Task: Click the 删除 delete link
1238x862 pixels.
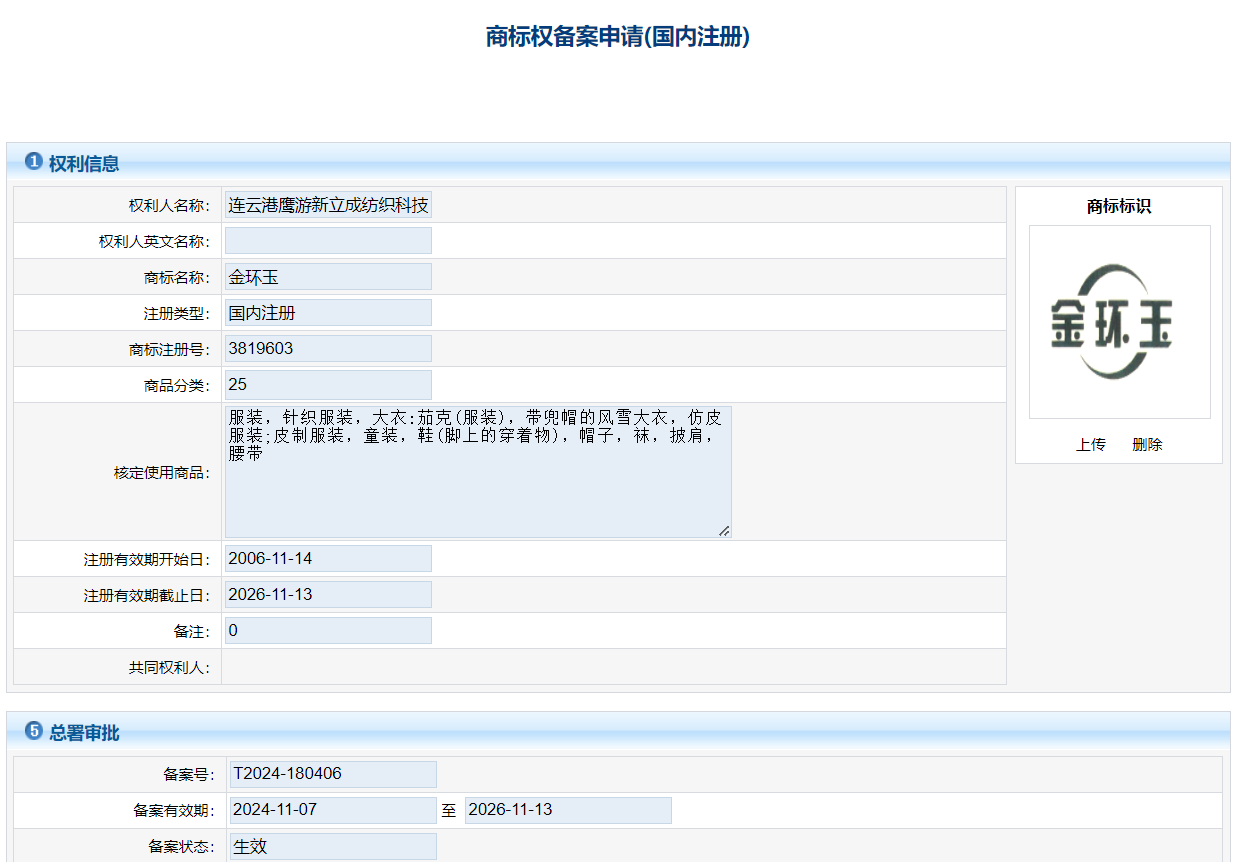Action: (x=1147, y=445)
